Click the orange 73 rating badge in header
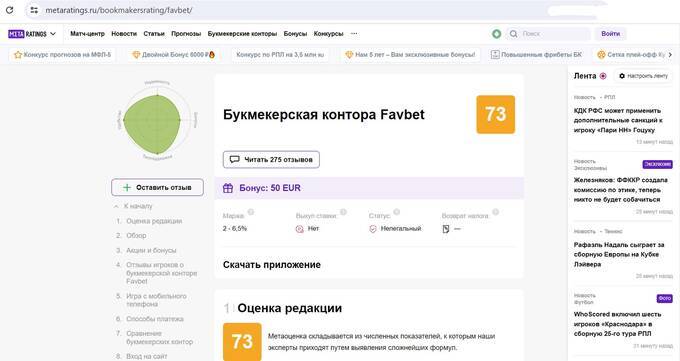Image resolution: width=680 pixels, height=361 pixels. pos(496,115)
